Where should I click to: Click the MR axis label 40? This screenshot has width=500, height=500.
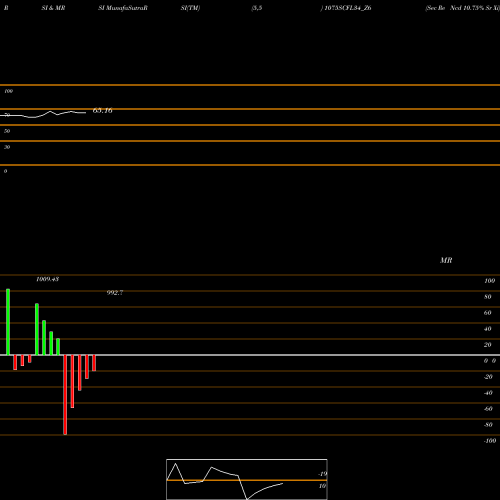pos(488,329)
